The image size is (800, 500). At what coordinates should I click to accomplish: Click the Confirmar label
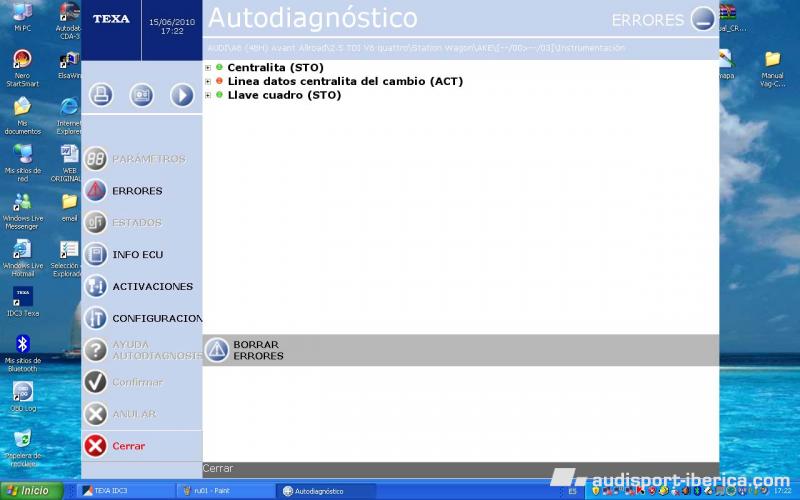[x=137, y=382]
